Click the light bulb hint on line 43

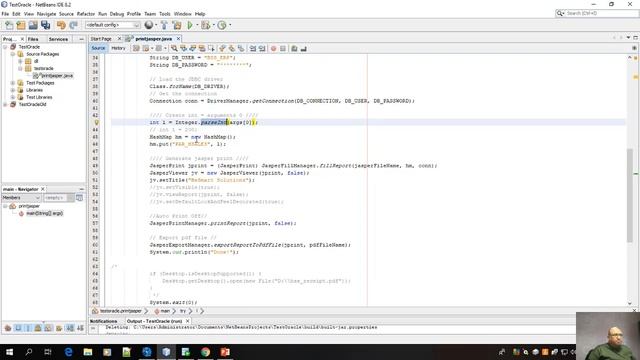(x=97, y=122)
